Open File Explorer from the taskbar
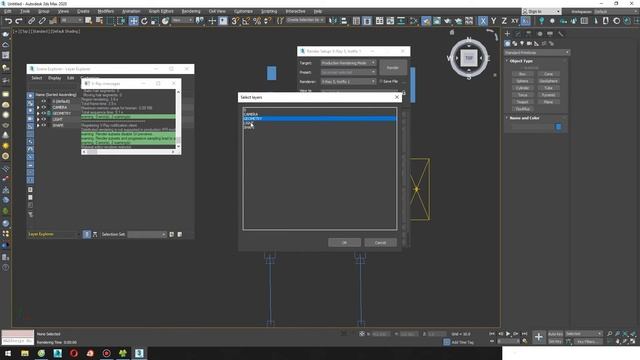 click(25, 353)
